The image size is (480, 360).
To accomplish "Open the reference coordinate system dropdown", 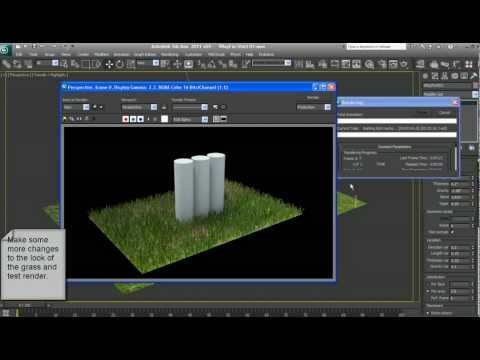I will pos(148,63).
